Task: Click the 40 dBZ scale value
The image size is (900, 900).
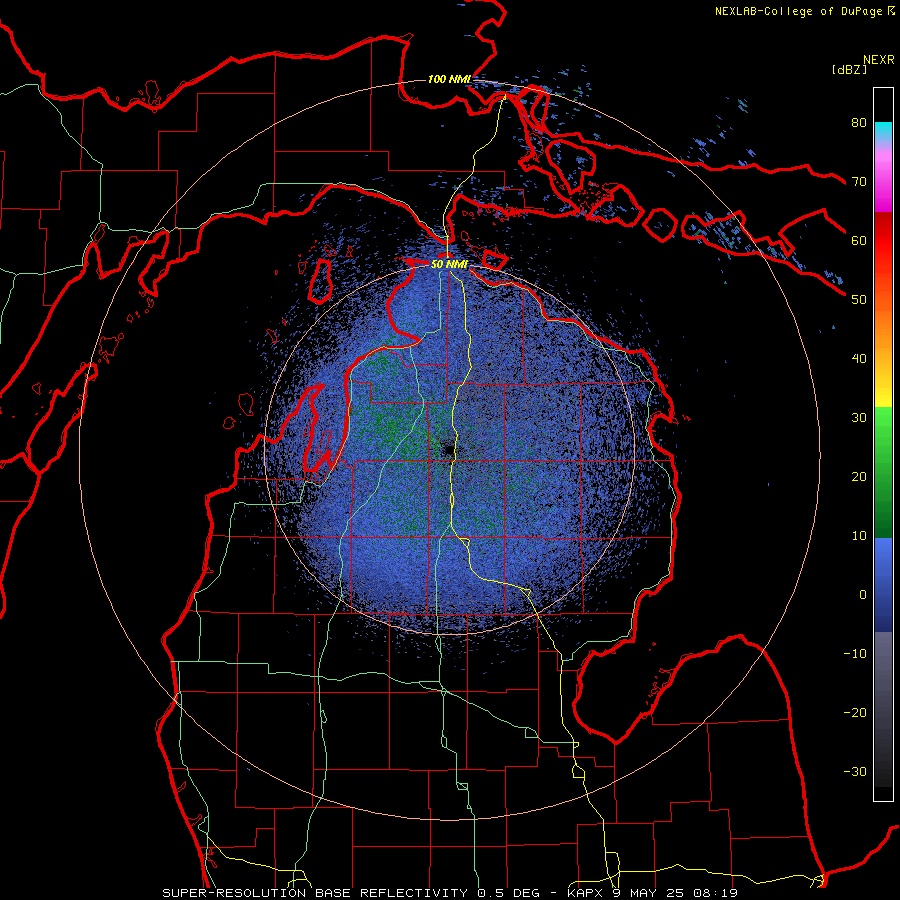Action: pos(859,359)
